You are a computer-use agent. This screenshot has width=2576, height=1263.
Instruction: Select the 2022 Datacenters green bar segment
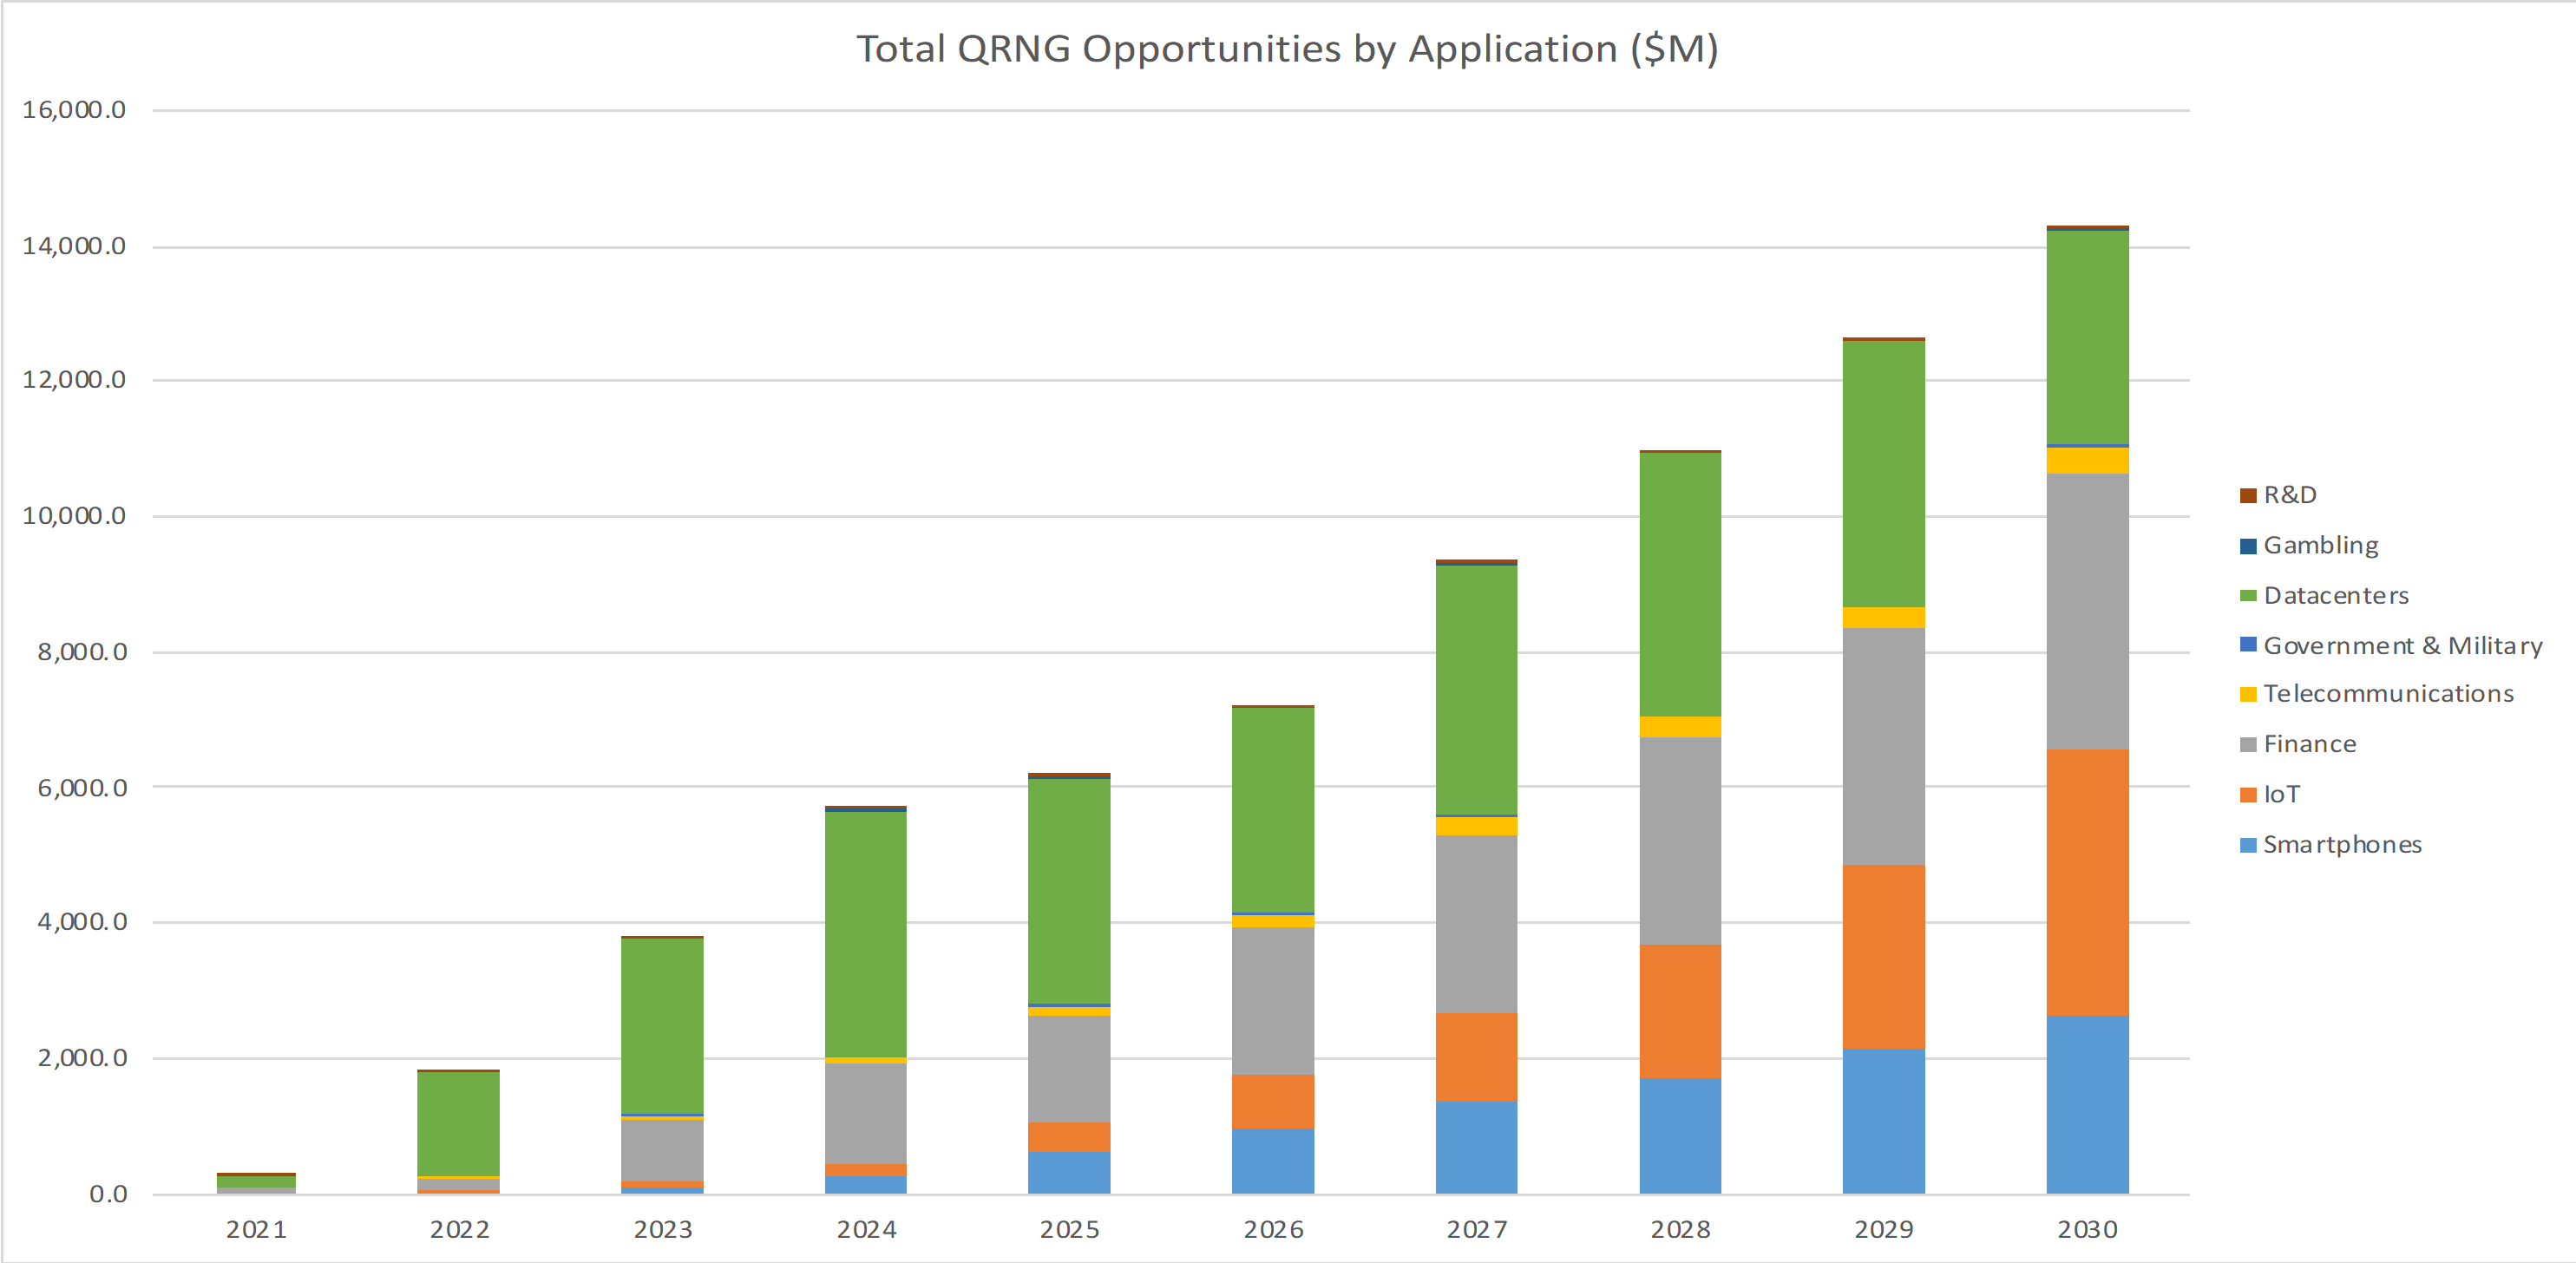click(x=459, y=1125)
